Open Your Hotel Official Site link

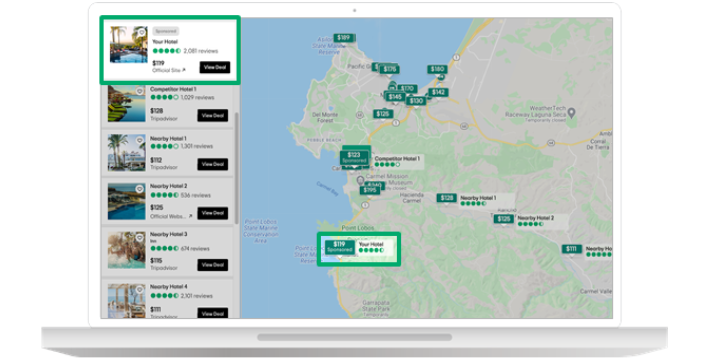(x=169, y=70)
